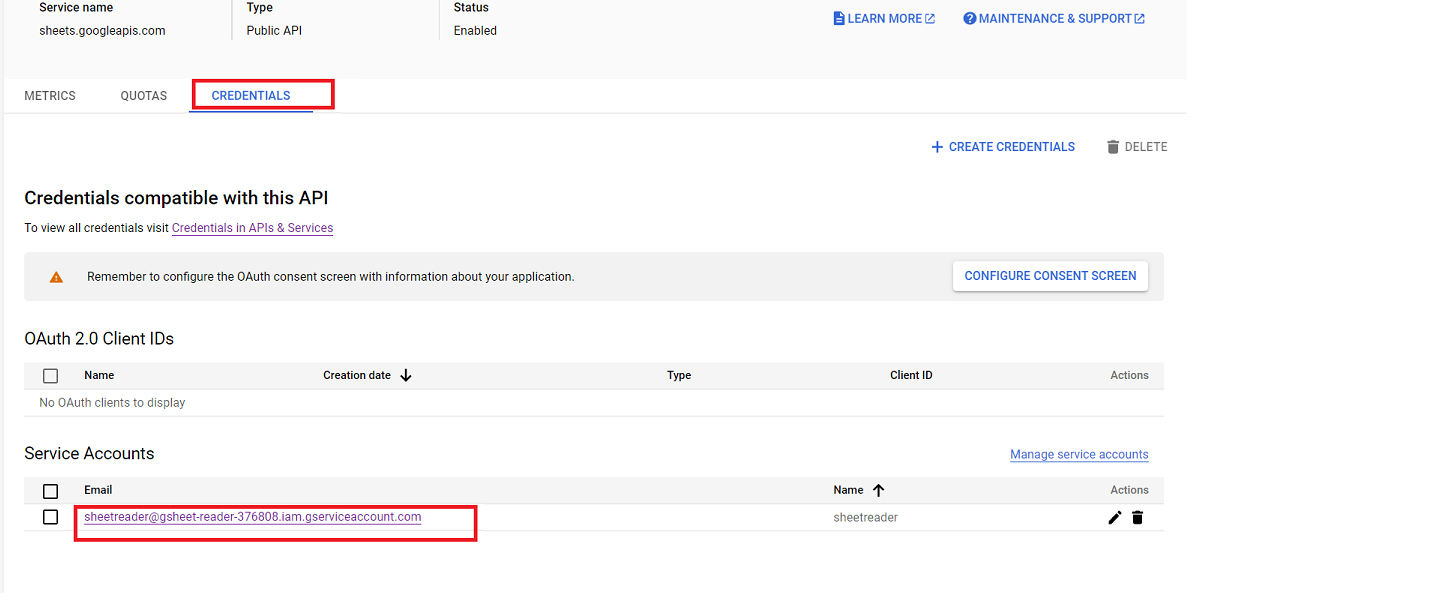Click the Public API type value

(274, 31)
